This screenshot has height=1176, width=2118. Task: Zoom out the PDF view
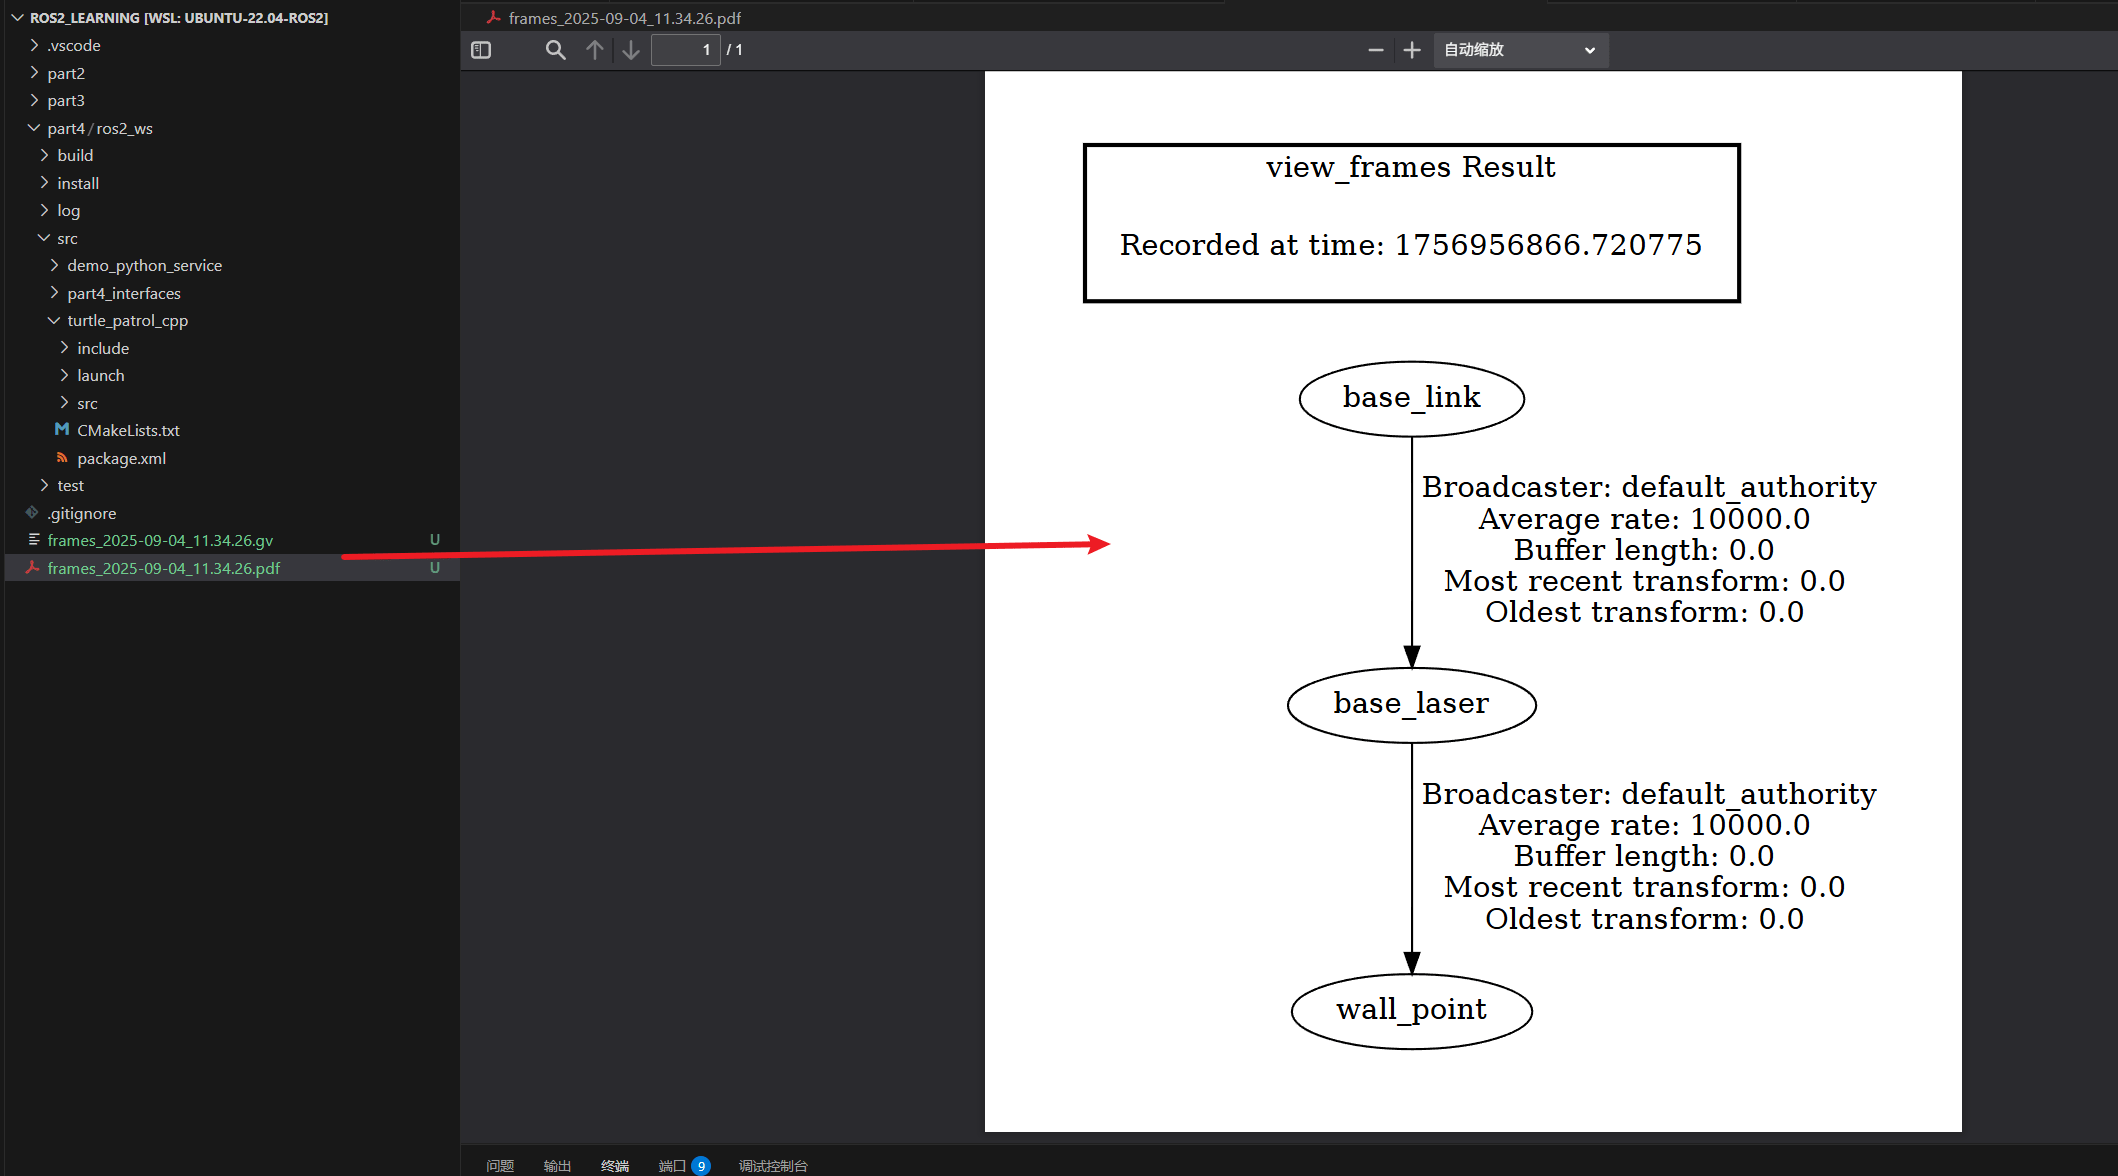1375,50
